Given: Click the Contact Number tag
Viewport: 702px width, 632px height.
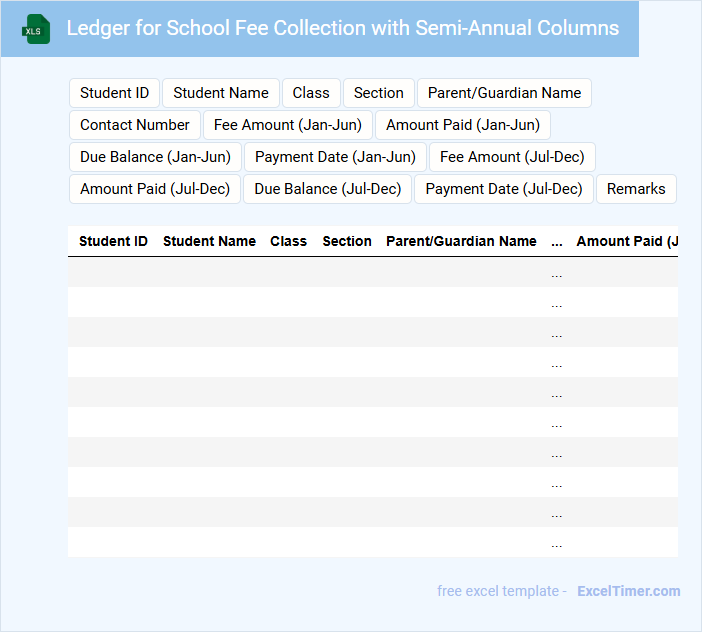Looking at the screenshot, I should pos(135,125).
